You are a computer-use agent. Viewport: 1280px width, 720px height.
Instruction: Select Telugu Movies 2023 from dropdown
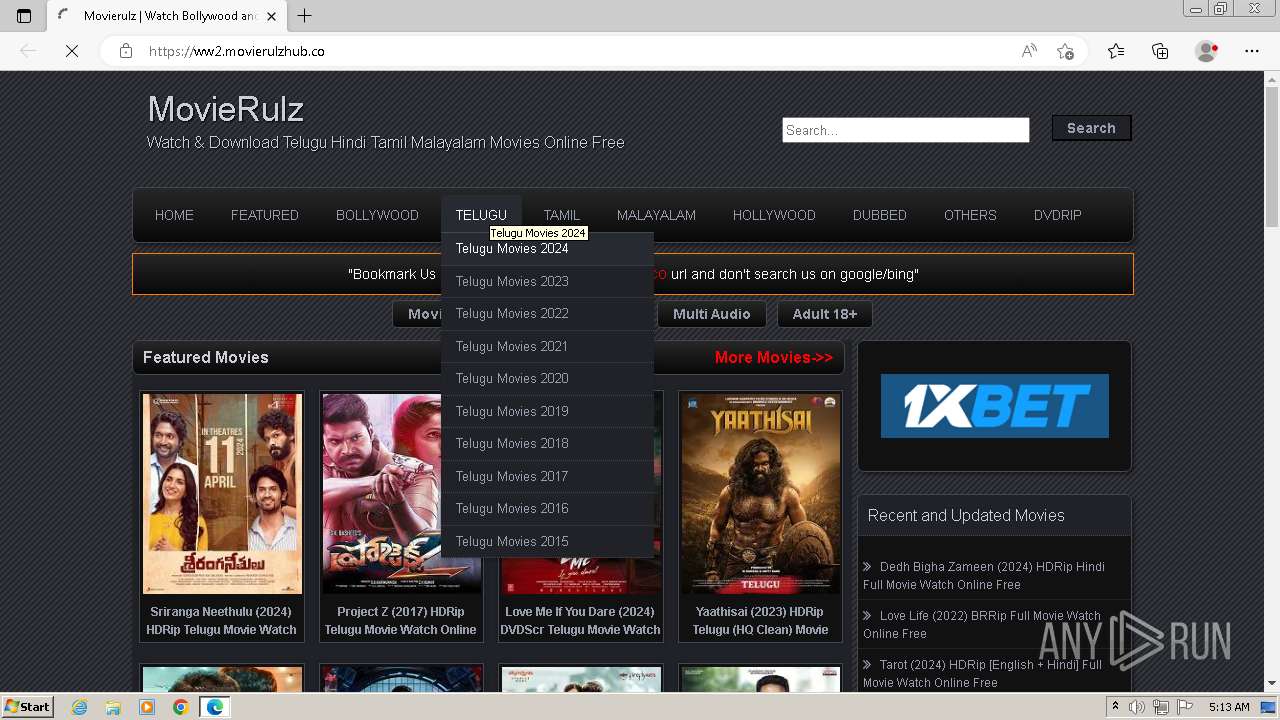coord(547,281)
